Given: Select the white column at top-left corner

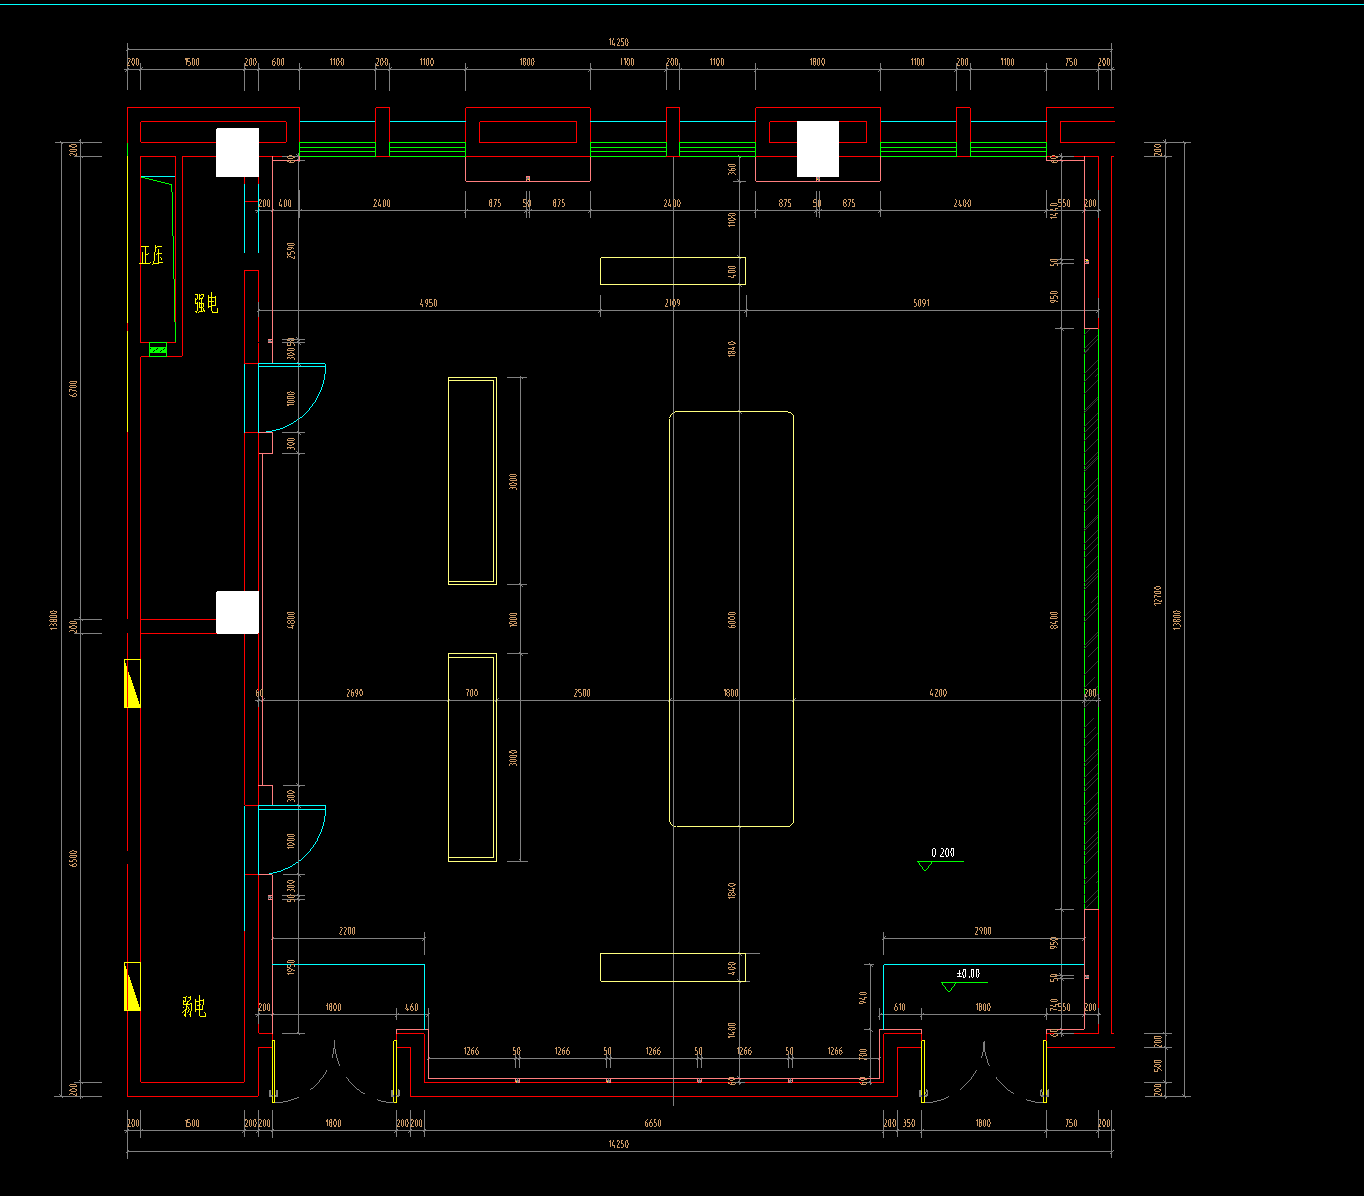Looking at the screenshot, I should tap(238, 152).
